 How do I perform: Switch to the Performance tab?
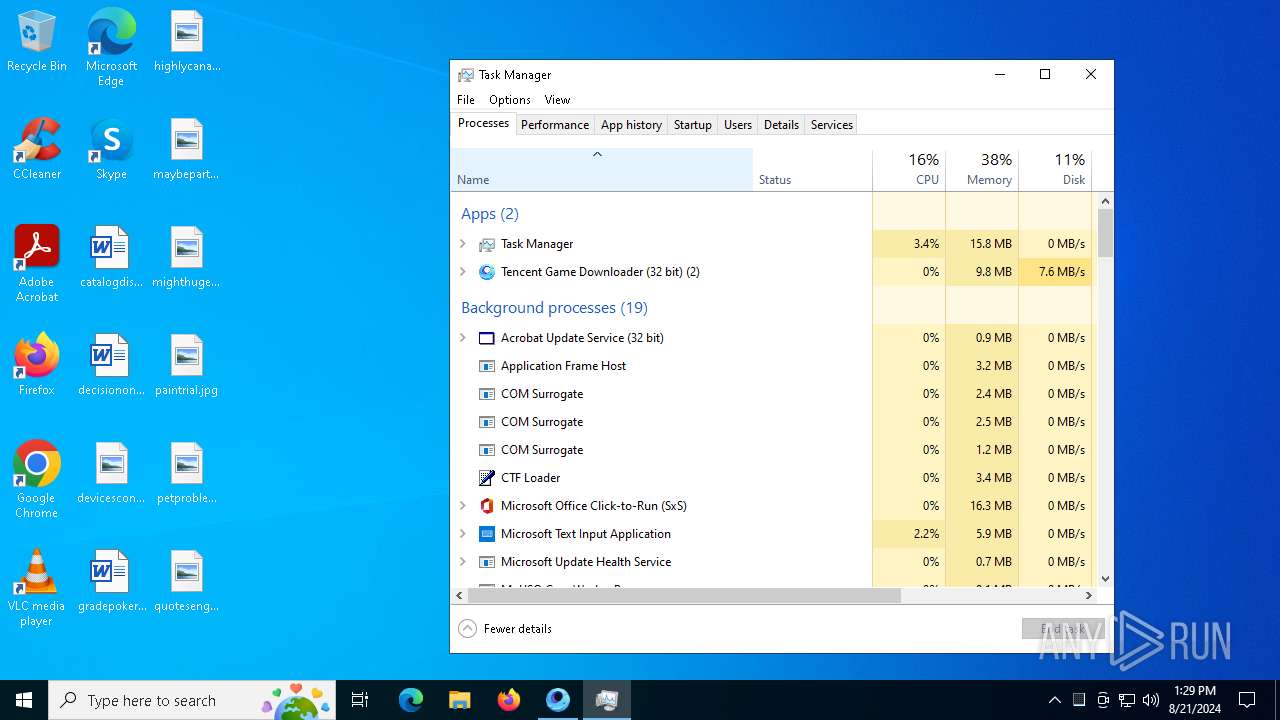click(x=555, y=125)
